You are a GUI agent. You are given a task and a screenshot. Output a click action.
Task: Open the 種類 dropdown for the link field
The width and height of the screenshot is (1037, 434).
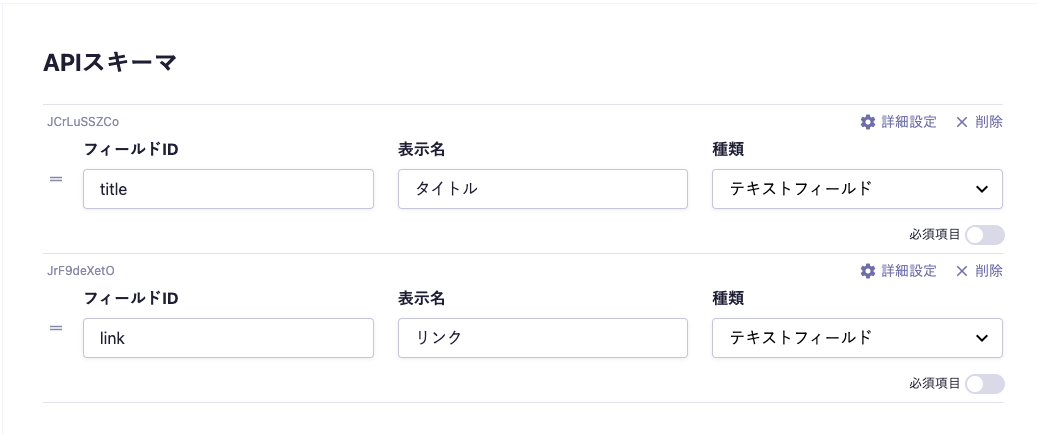[856, 338]
